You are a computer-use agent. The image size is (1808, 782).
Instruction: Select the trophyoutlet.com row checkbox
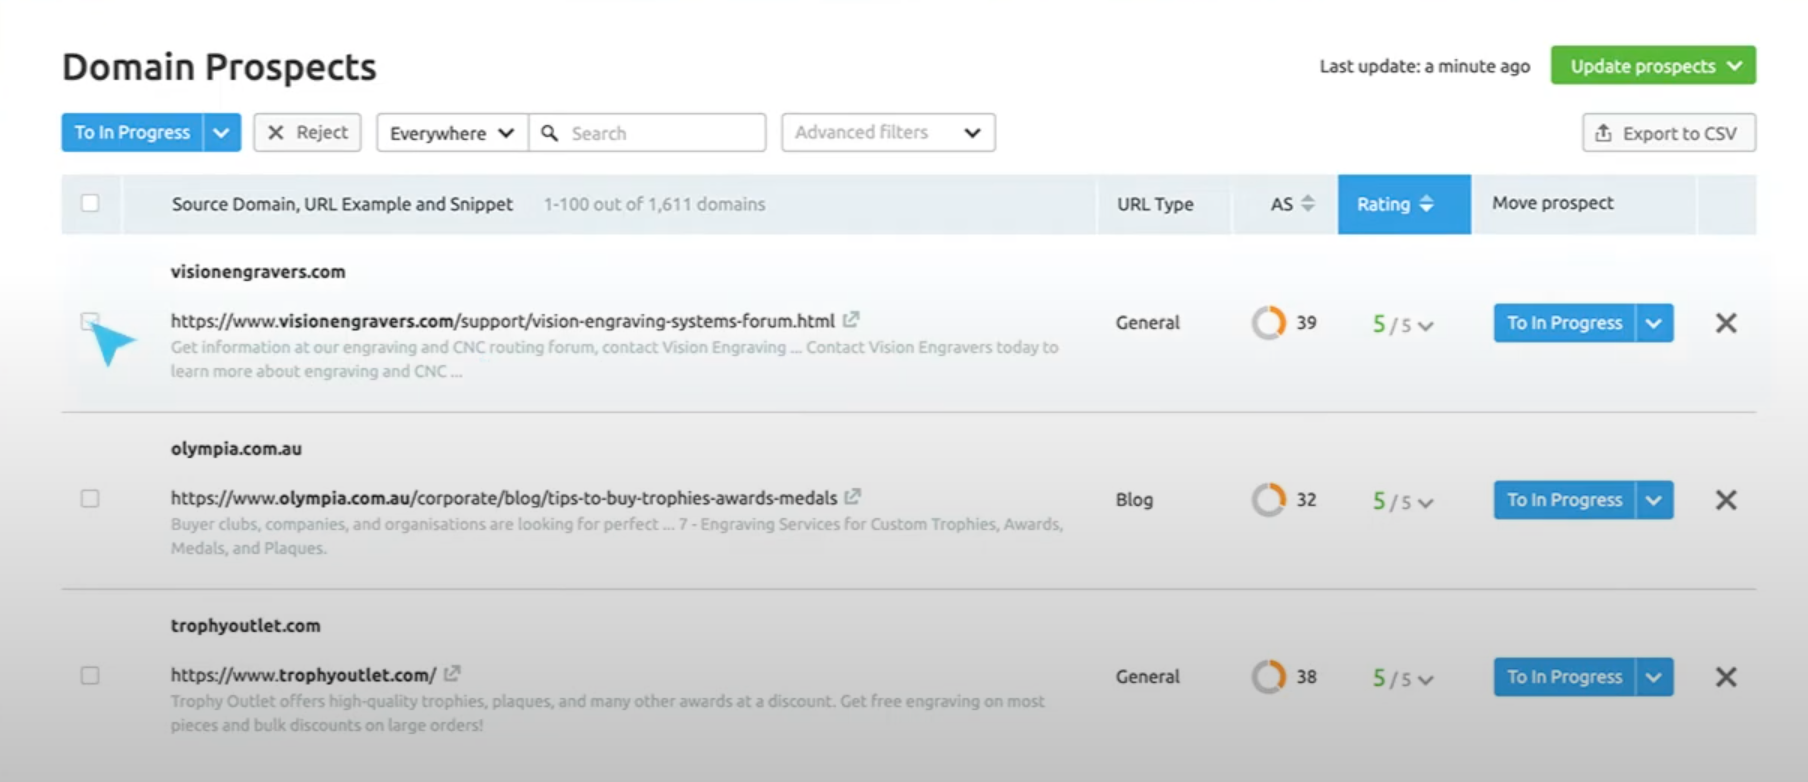(x=90, y=675)
